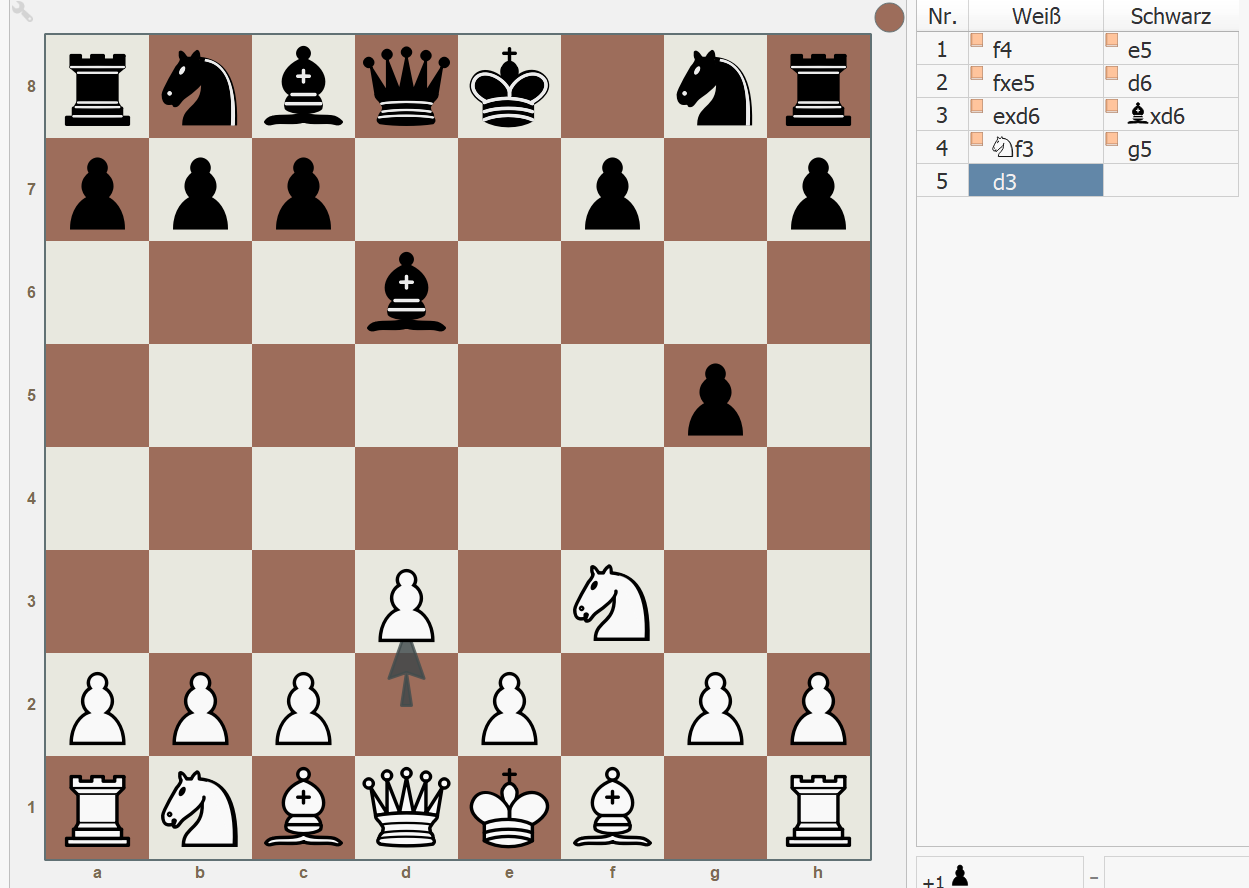
Task: Click the white king on e1
Action: pos(509,808)
